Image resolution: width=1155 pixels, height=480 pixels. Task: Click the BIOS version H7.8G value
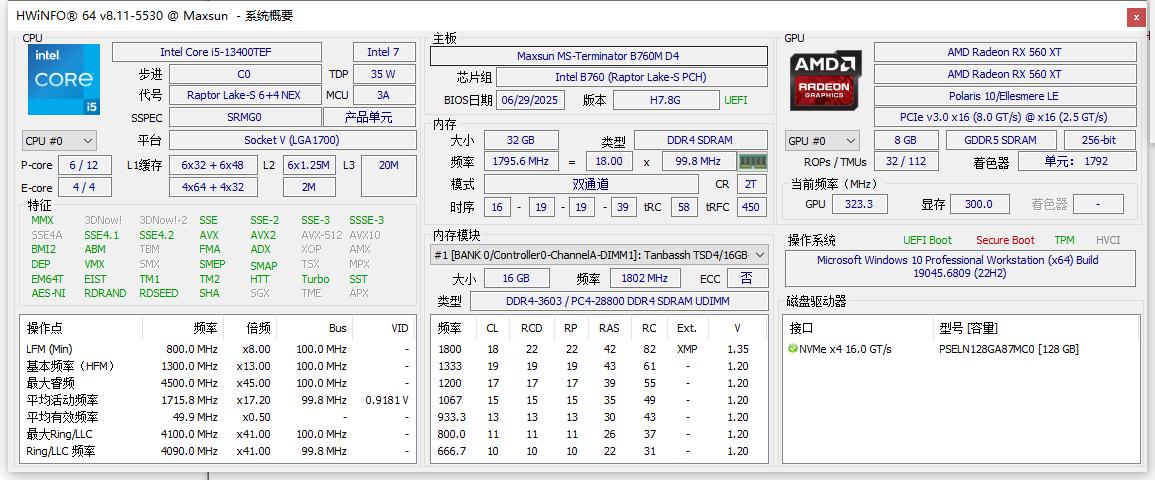666,100
